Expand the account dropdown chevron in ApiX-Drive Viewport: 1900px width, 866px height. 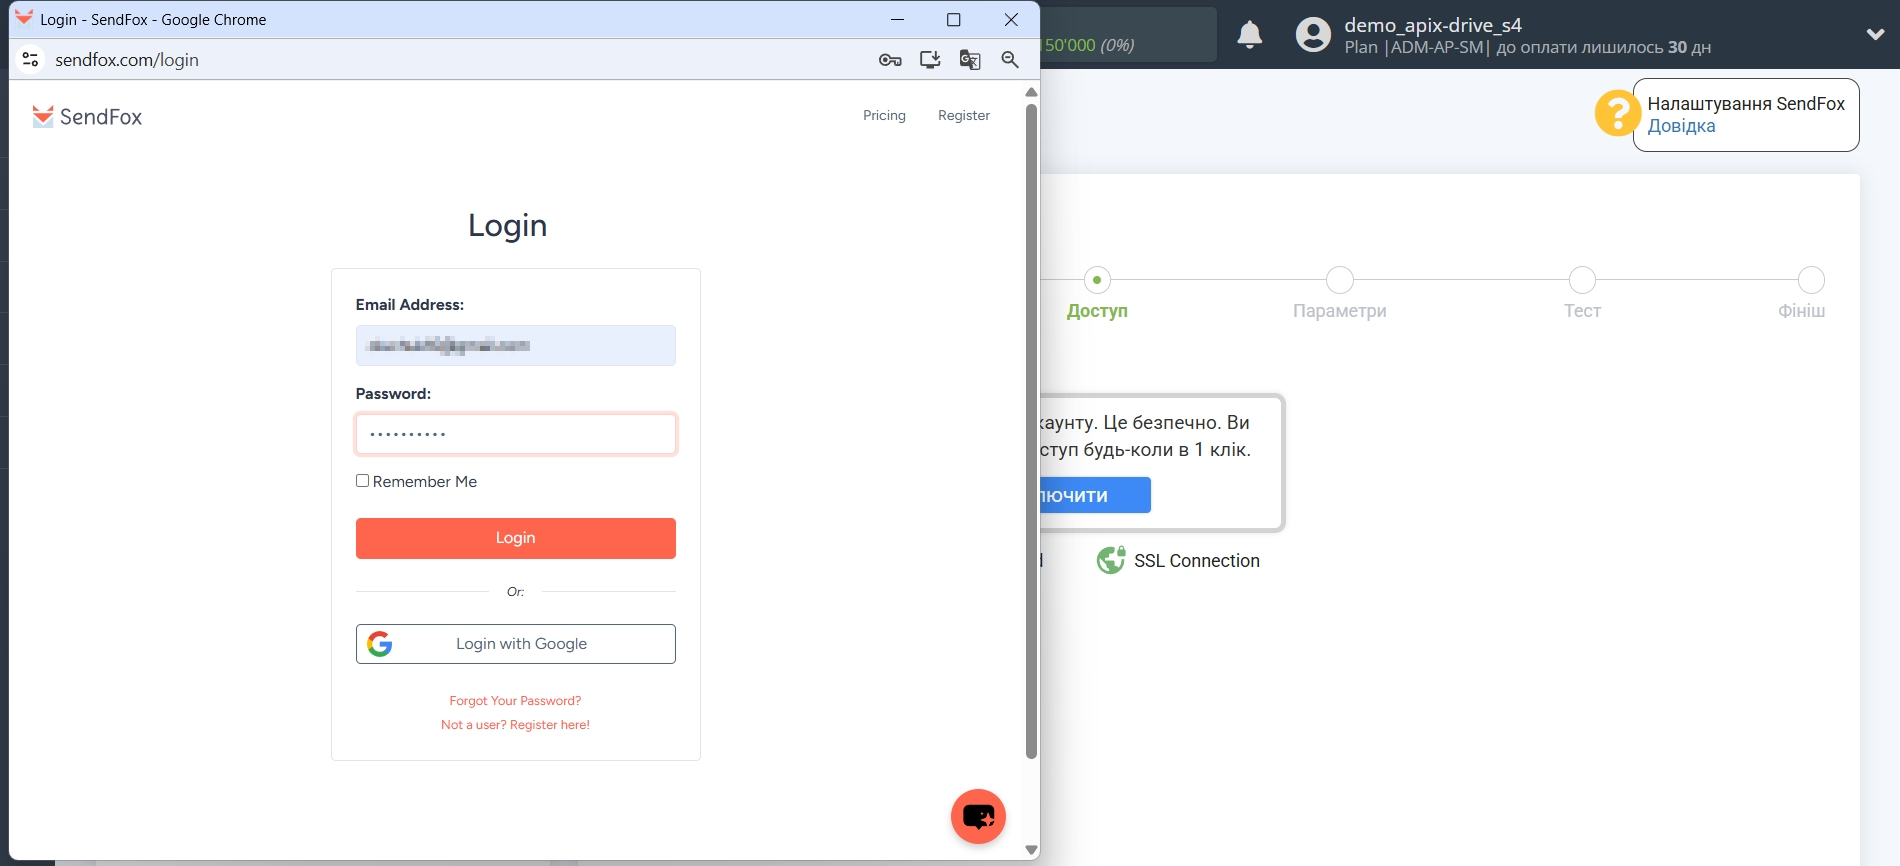(1876, 34)
